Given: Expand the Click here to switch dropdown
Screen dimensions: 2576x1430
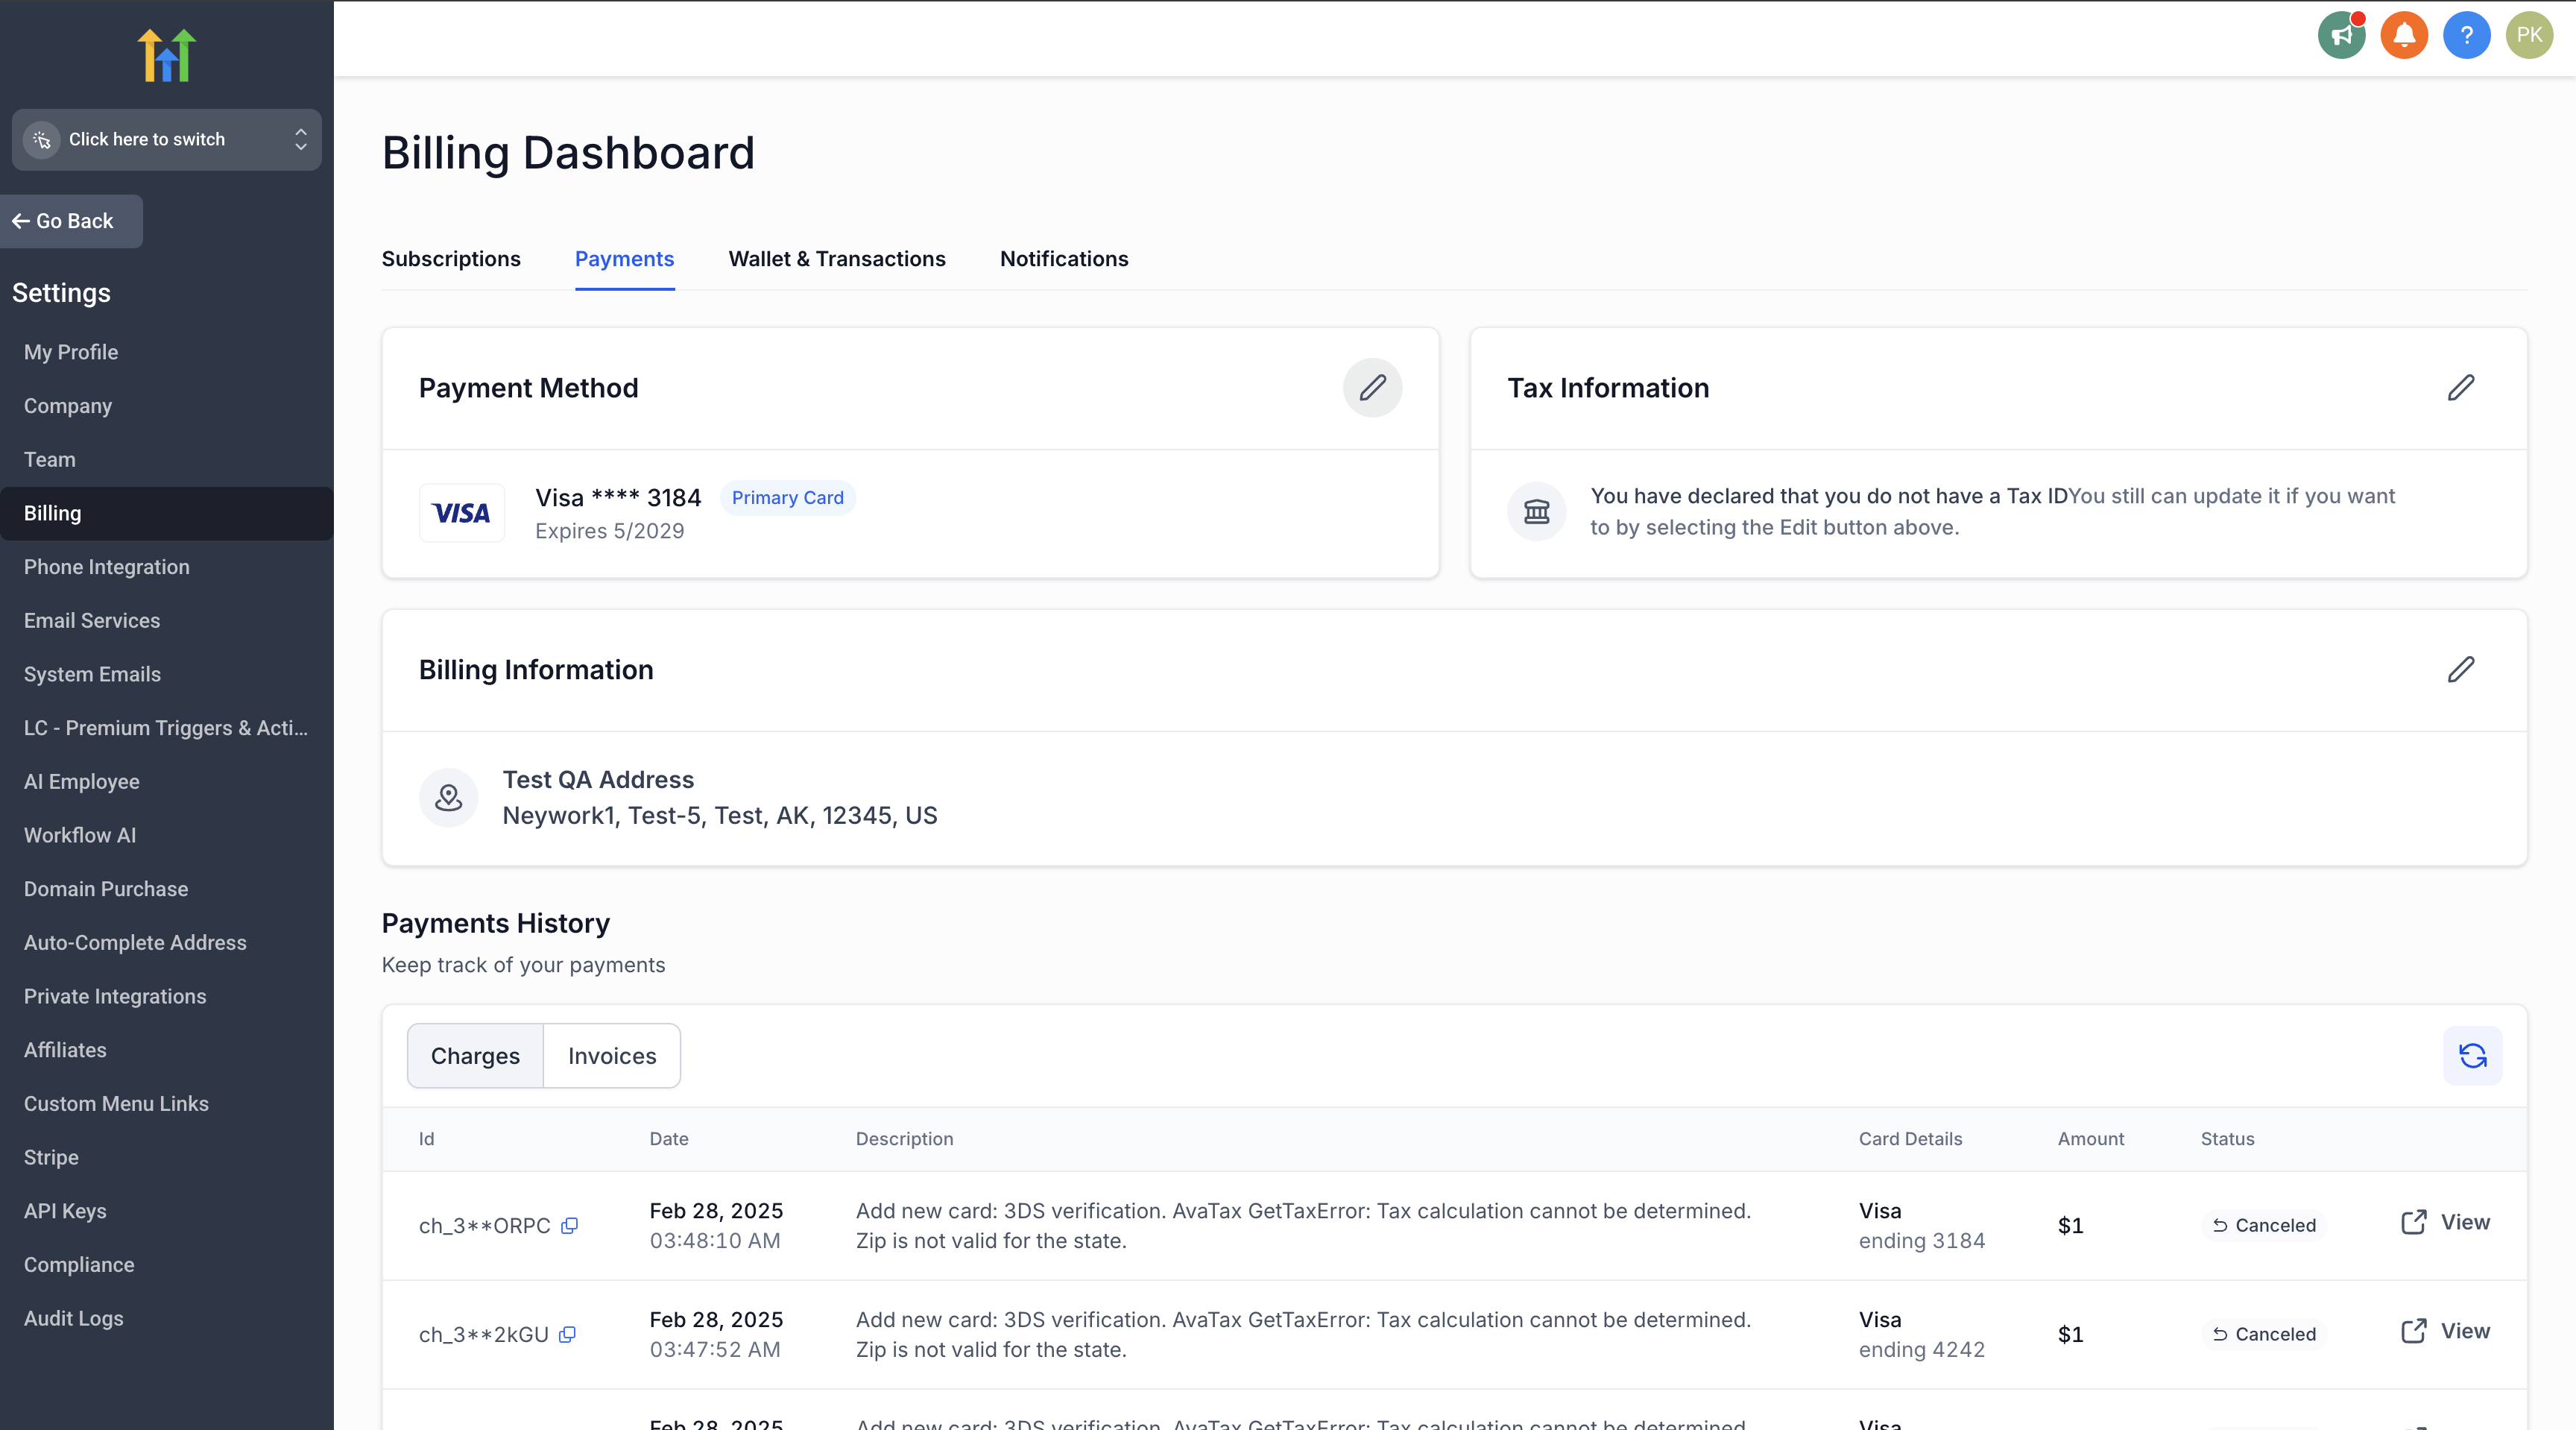Looking at the screenshot, I should [x=166, y=140].
